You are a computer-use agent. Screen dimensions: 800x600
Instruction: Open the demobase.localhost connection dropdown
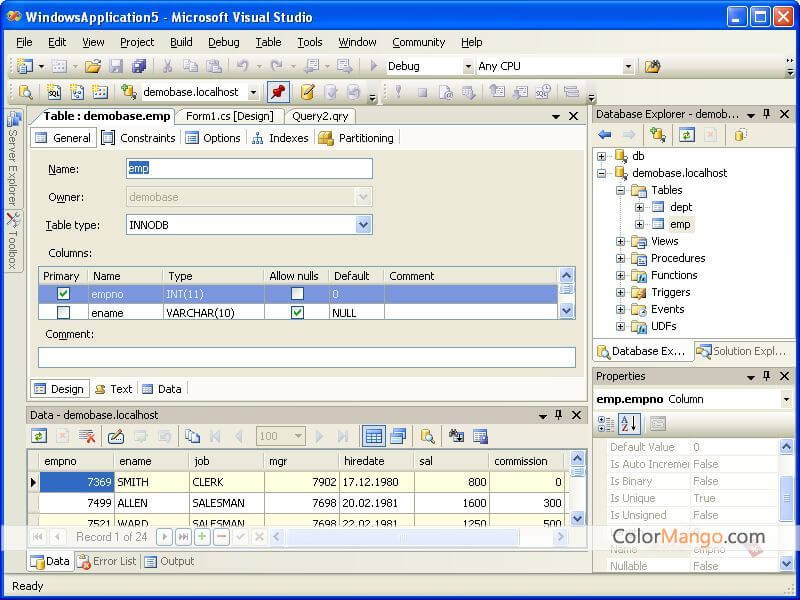click(x=253, y=92)
